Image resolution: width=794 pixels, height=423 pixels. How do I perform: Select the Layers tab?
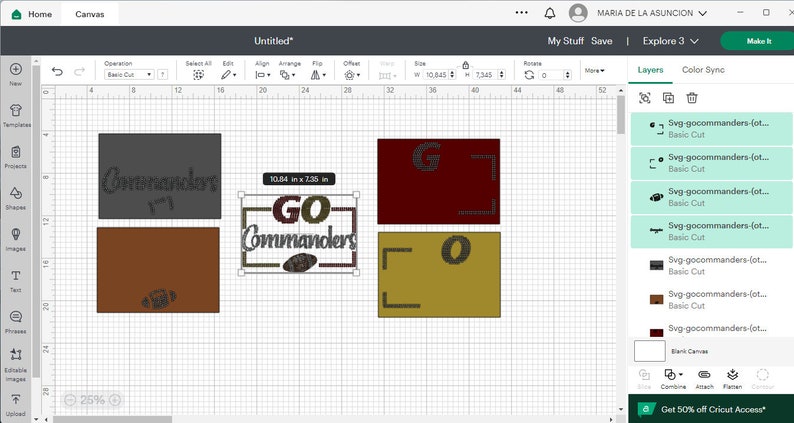coord(650,70)
